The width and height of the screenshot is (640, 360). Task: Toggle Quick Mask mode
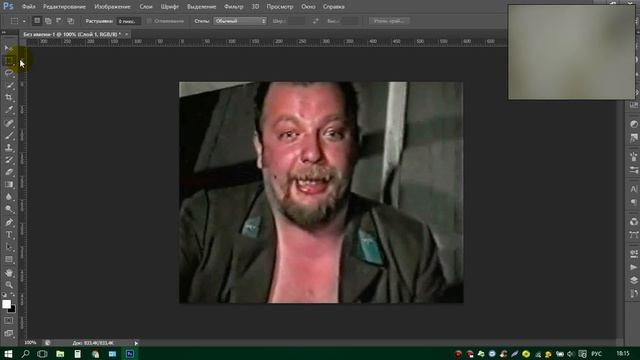click(9, 321)
